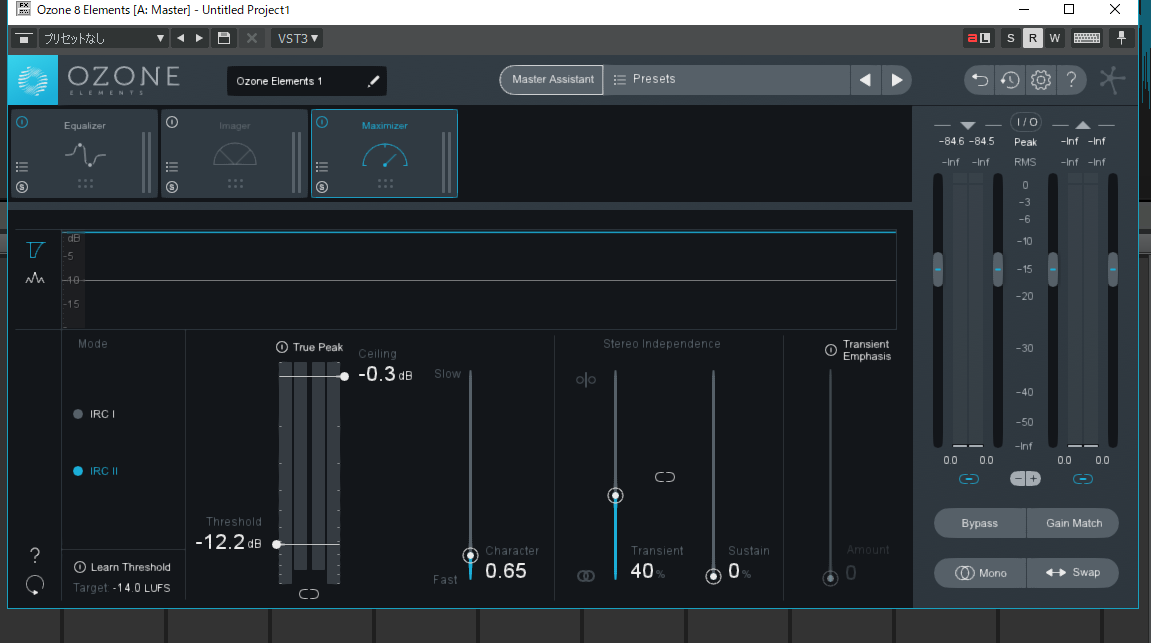Screen dimensions: 1151x643
Task: Click the pencil icon to rename preset
Action: point(373,81)
